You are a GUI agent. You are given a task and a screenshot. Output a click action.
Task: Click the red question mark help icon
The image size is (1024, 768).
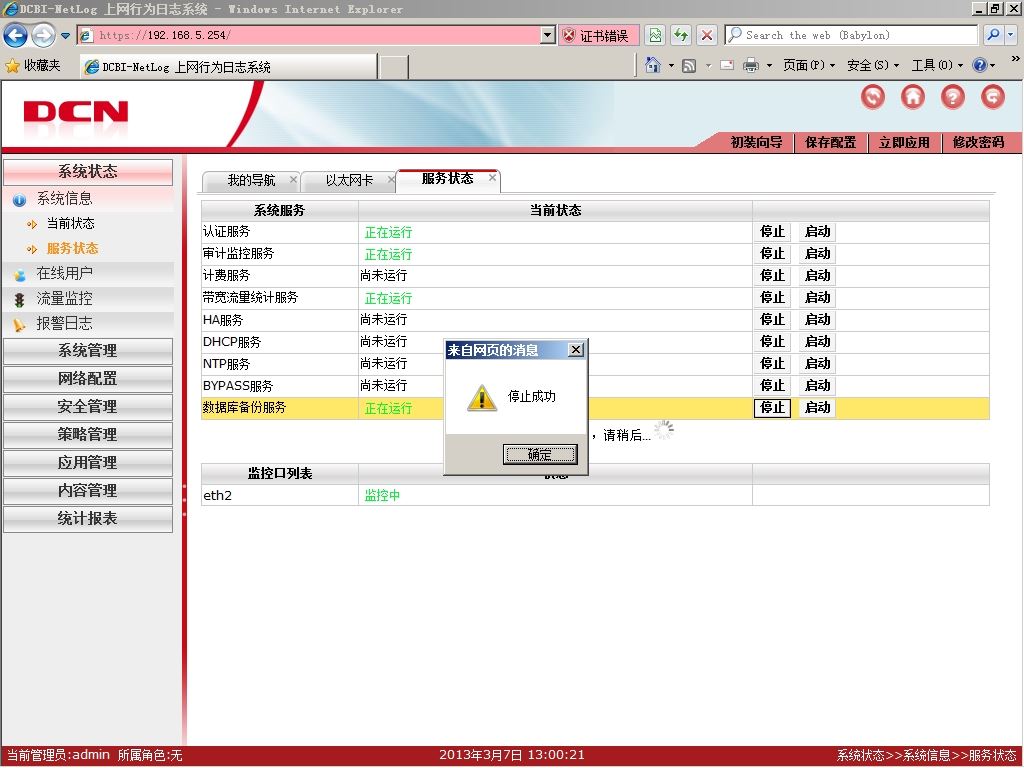coord(953,97)
